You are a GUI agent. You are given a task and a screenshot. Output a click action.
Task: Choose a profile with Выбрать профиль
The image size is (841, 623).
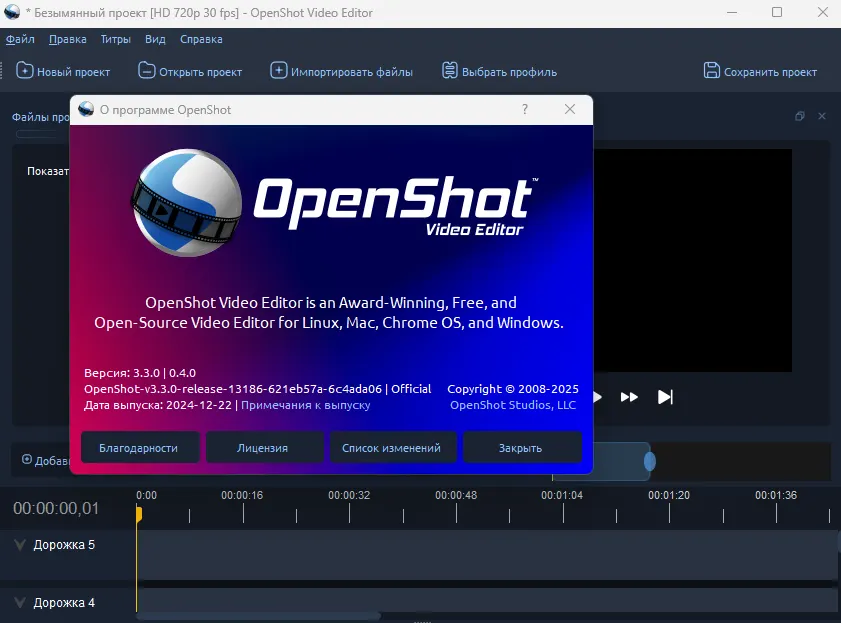tap(450, 71)
